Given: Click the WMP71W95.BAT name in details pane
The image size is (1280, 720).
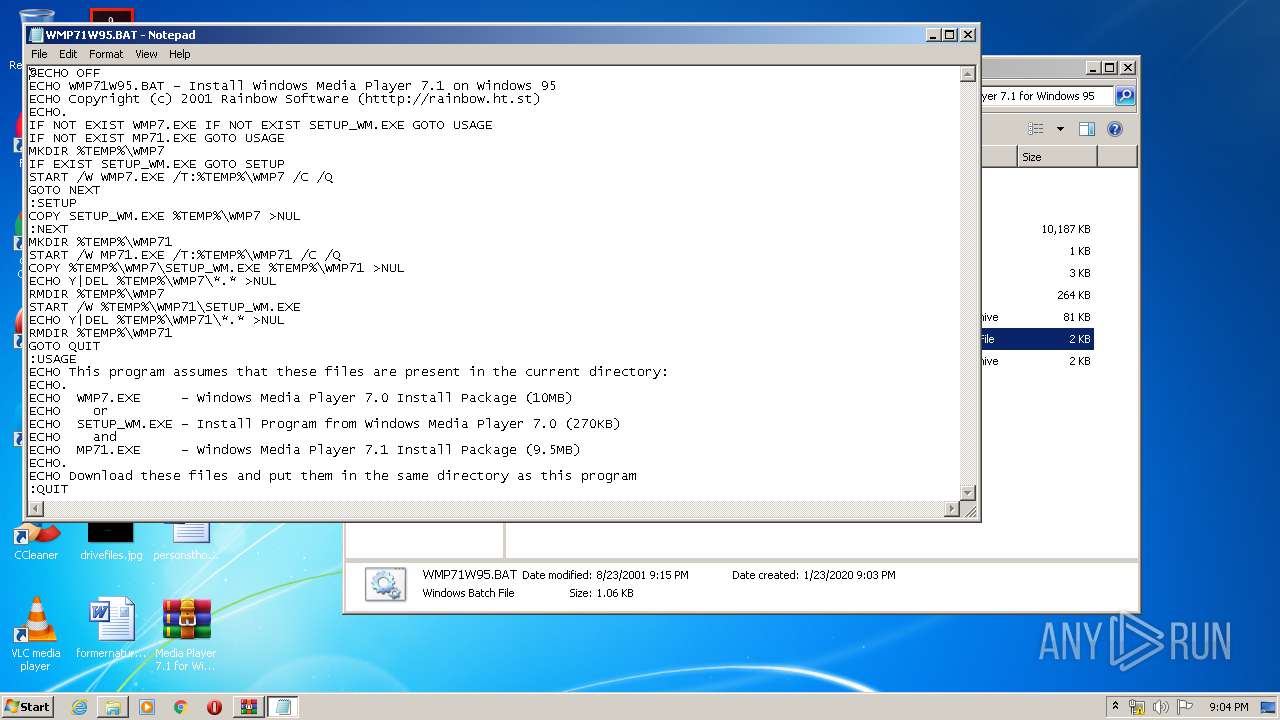Looking at the screenshot, I should click(470, 575).
